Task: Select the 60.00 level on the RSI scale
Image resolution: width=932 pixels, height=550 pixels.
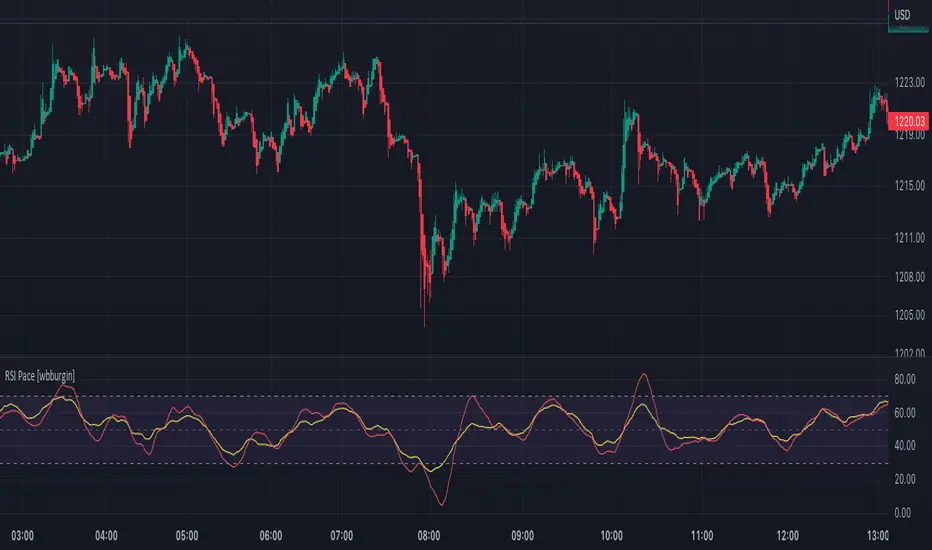Action: (907, 413)
